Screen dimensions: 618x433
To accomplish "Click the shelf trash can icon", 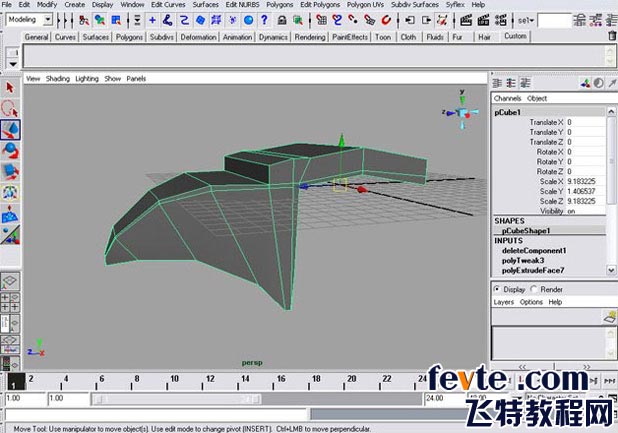I will pyautogui.click(x=612, y=36).
